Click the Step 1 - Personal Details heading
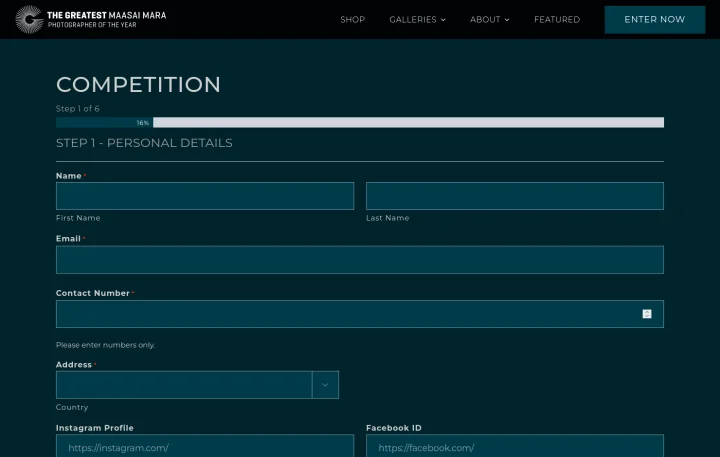Viewport: 720px width, 457px height. point(144,143)
